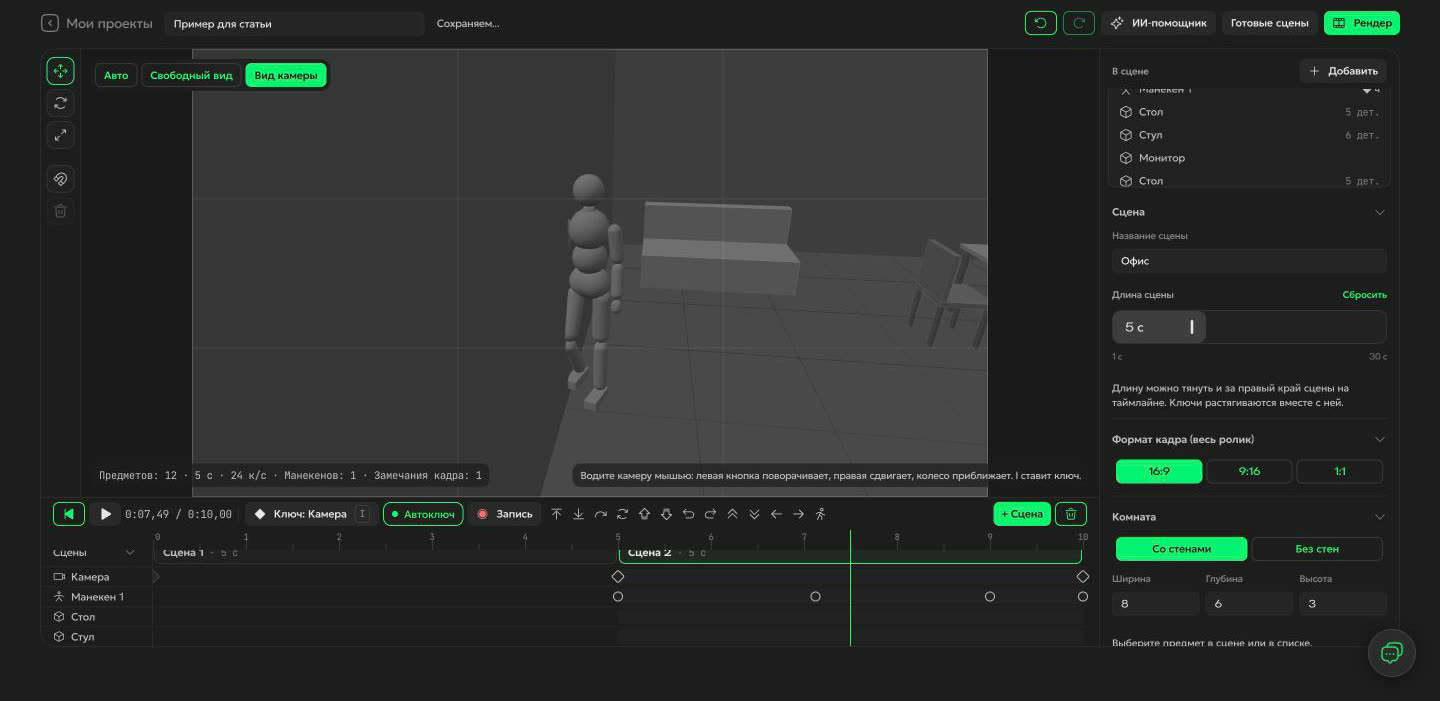Choose the 1:1 frame format

point(1340,471)
